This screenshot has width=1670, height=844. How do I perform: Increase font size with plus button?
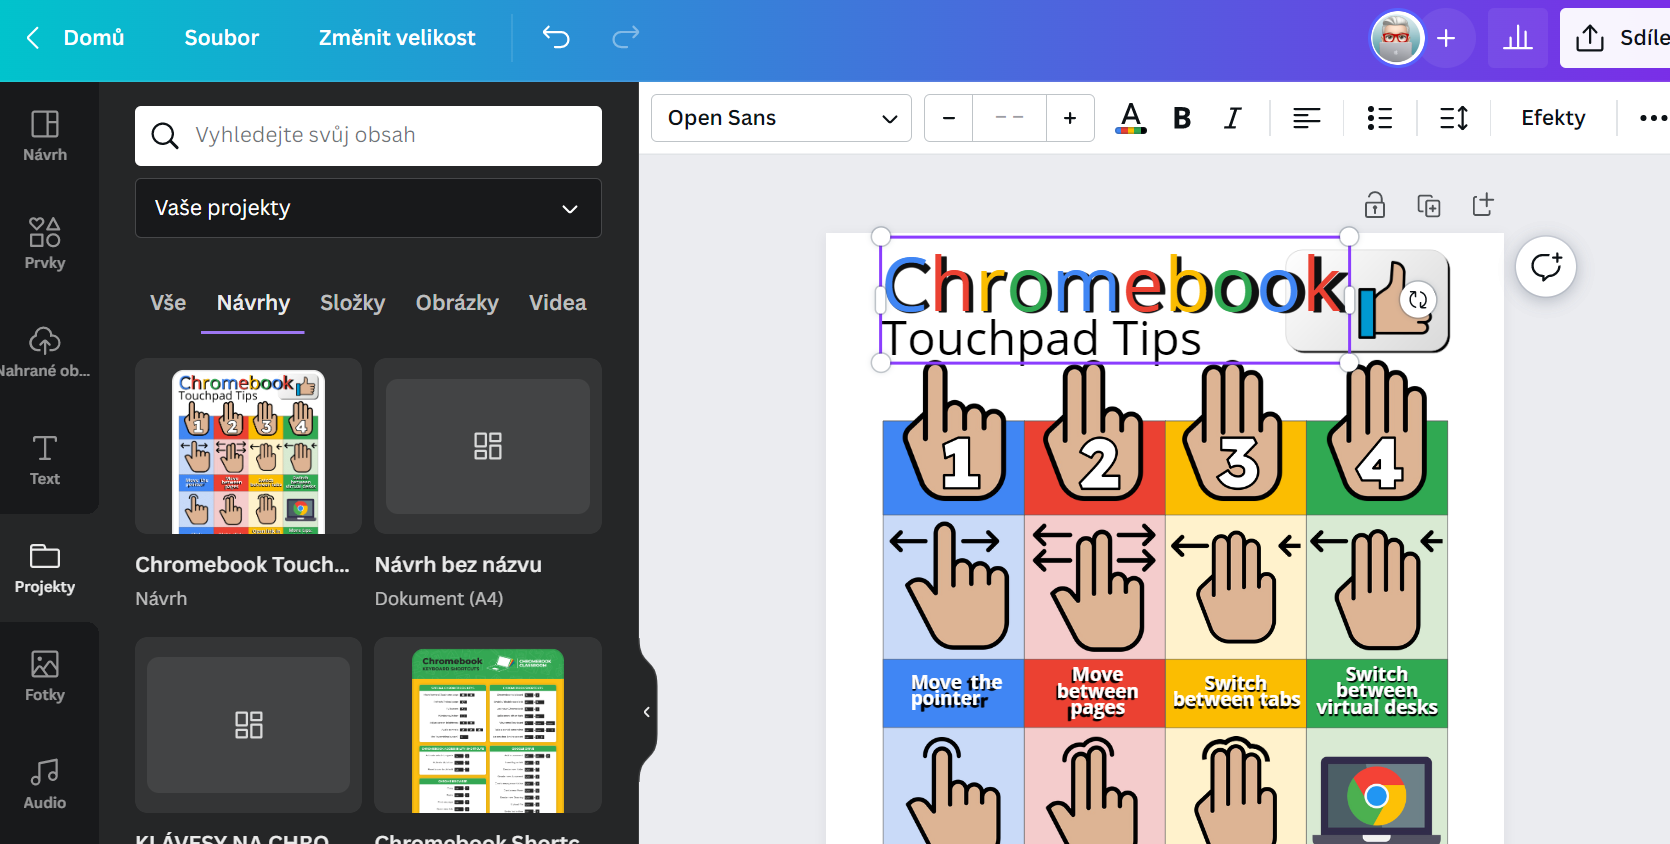1070,118
